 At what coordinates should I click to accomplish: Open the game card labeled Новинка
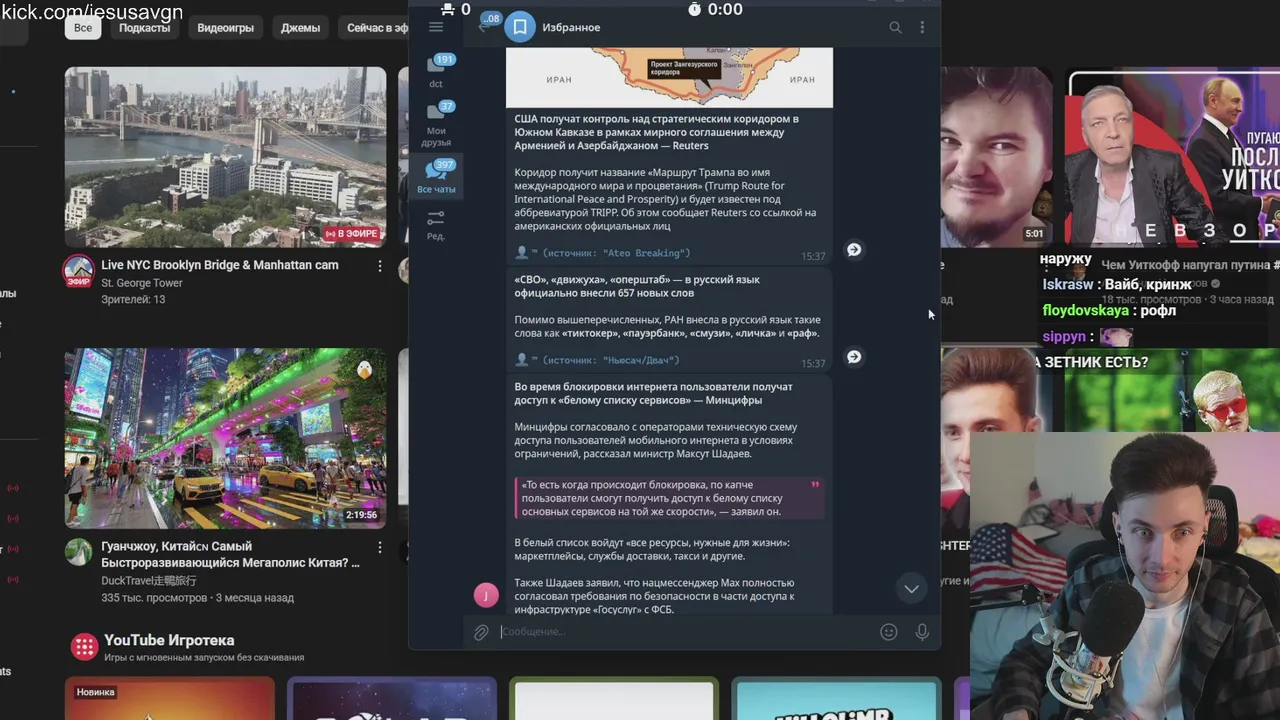pyautogui.click(x=169, y=698)
